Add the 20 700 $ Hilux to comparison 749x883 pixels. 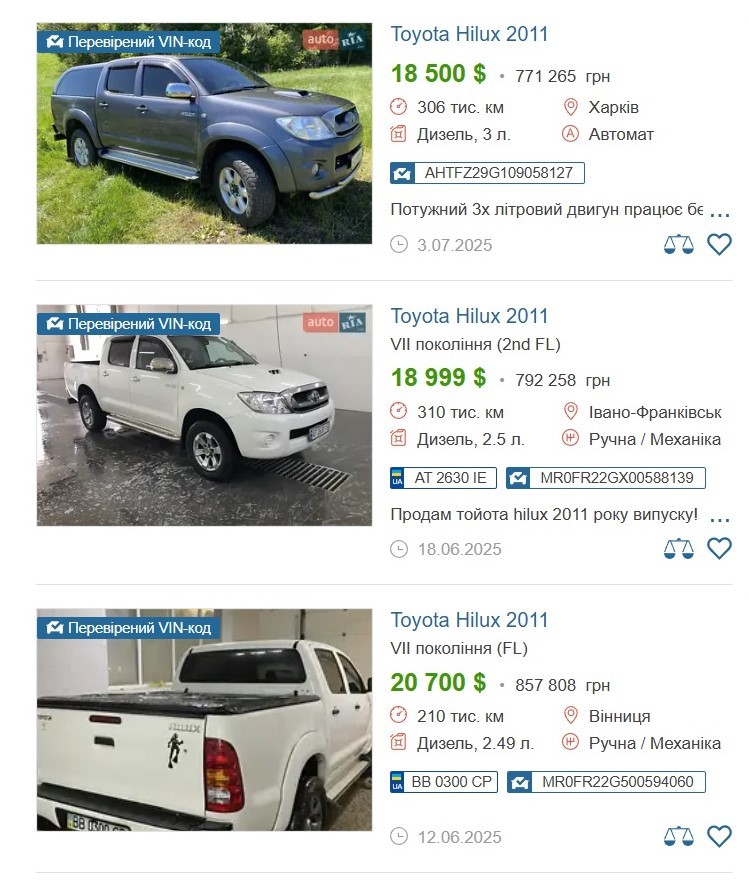[679, 837]
